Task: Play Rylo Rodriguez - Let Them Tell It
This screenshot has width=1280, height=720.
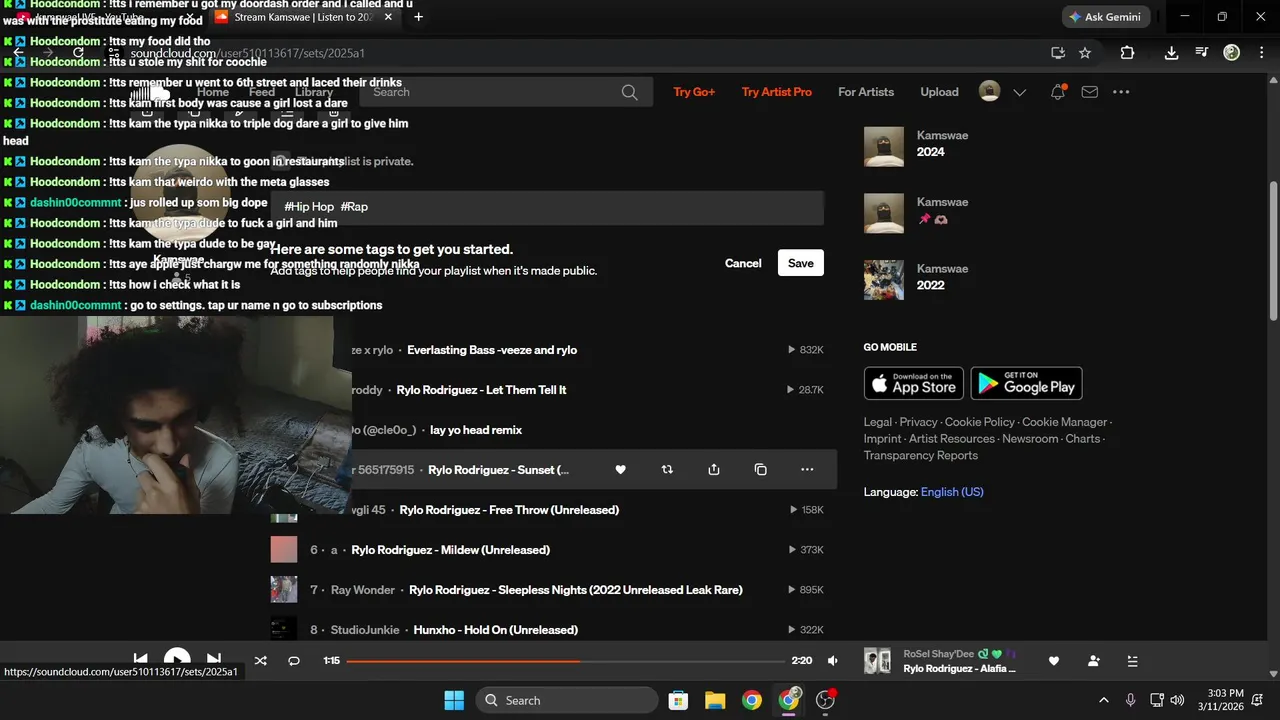Action: click(x=482, y=390)
